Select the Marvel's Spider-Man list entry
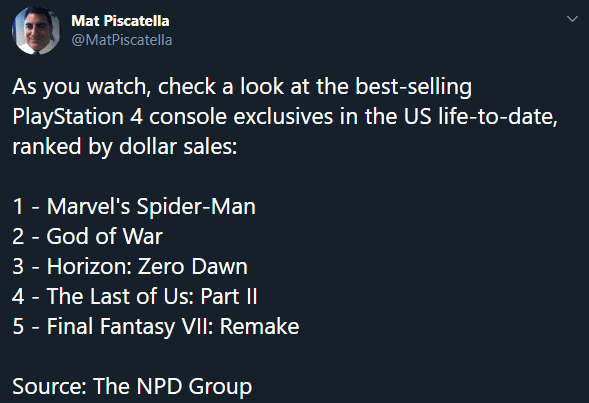This screenshot has height=403, width=589. pyautogui.click(x=134, y=206)
